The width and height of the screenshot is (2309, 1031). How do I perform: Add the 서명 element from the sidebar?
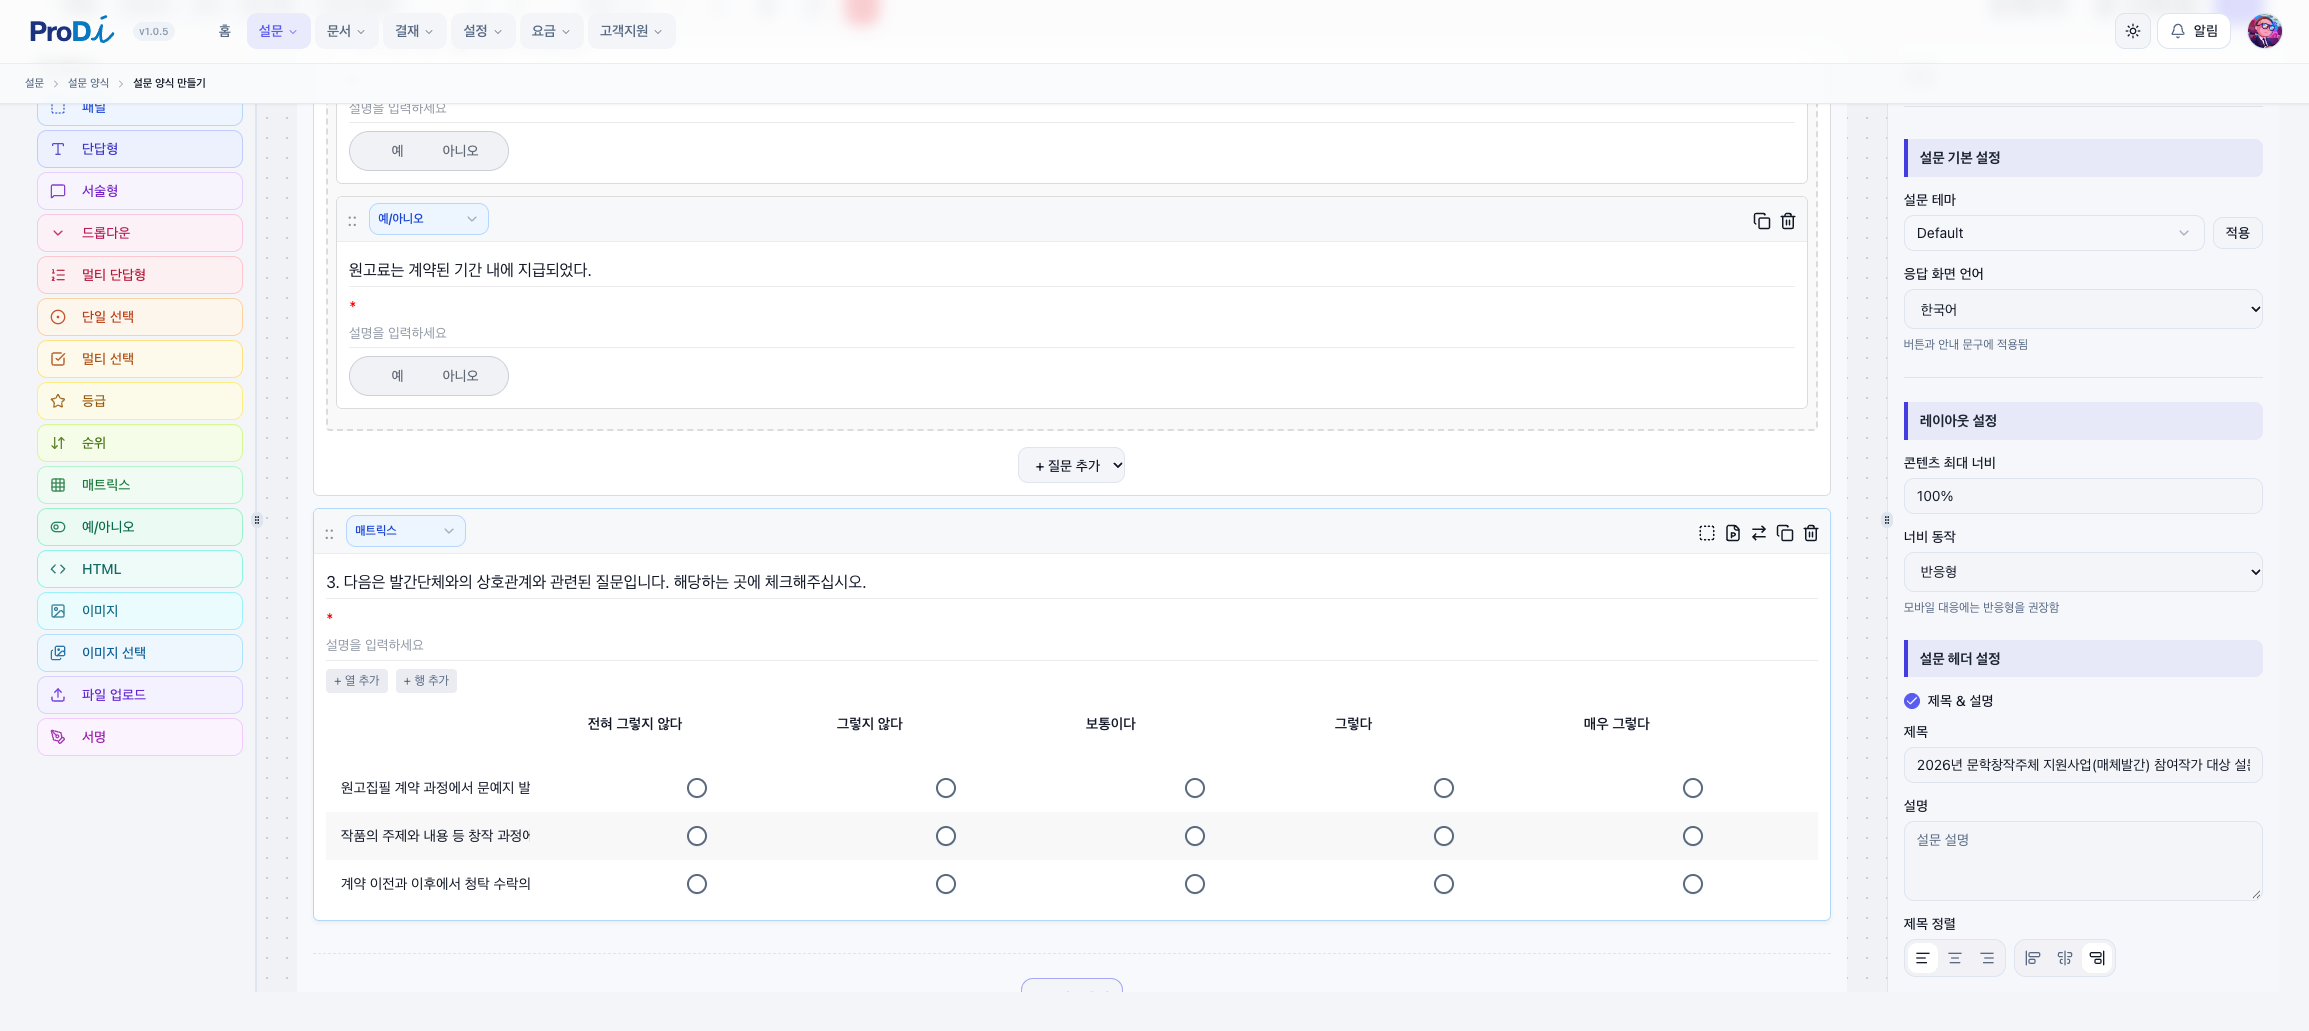[140, 737]
